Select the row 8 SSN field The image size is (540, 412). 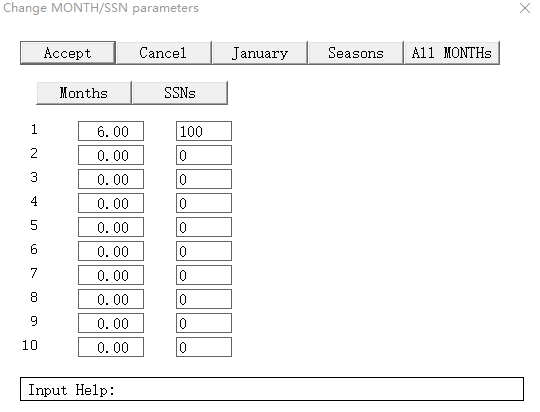pos(204,299)
